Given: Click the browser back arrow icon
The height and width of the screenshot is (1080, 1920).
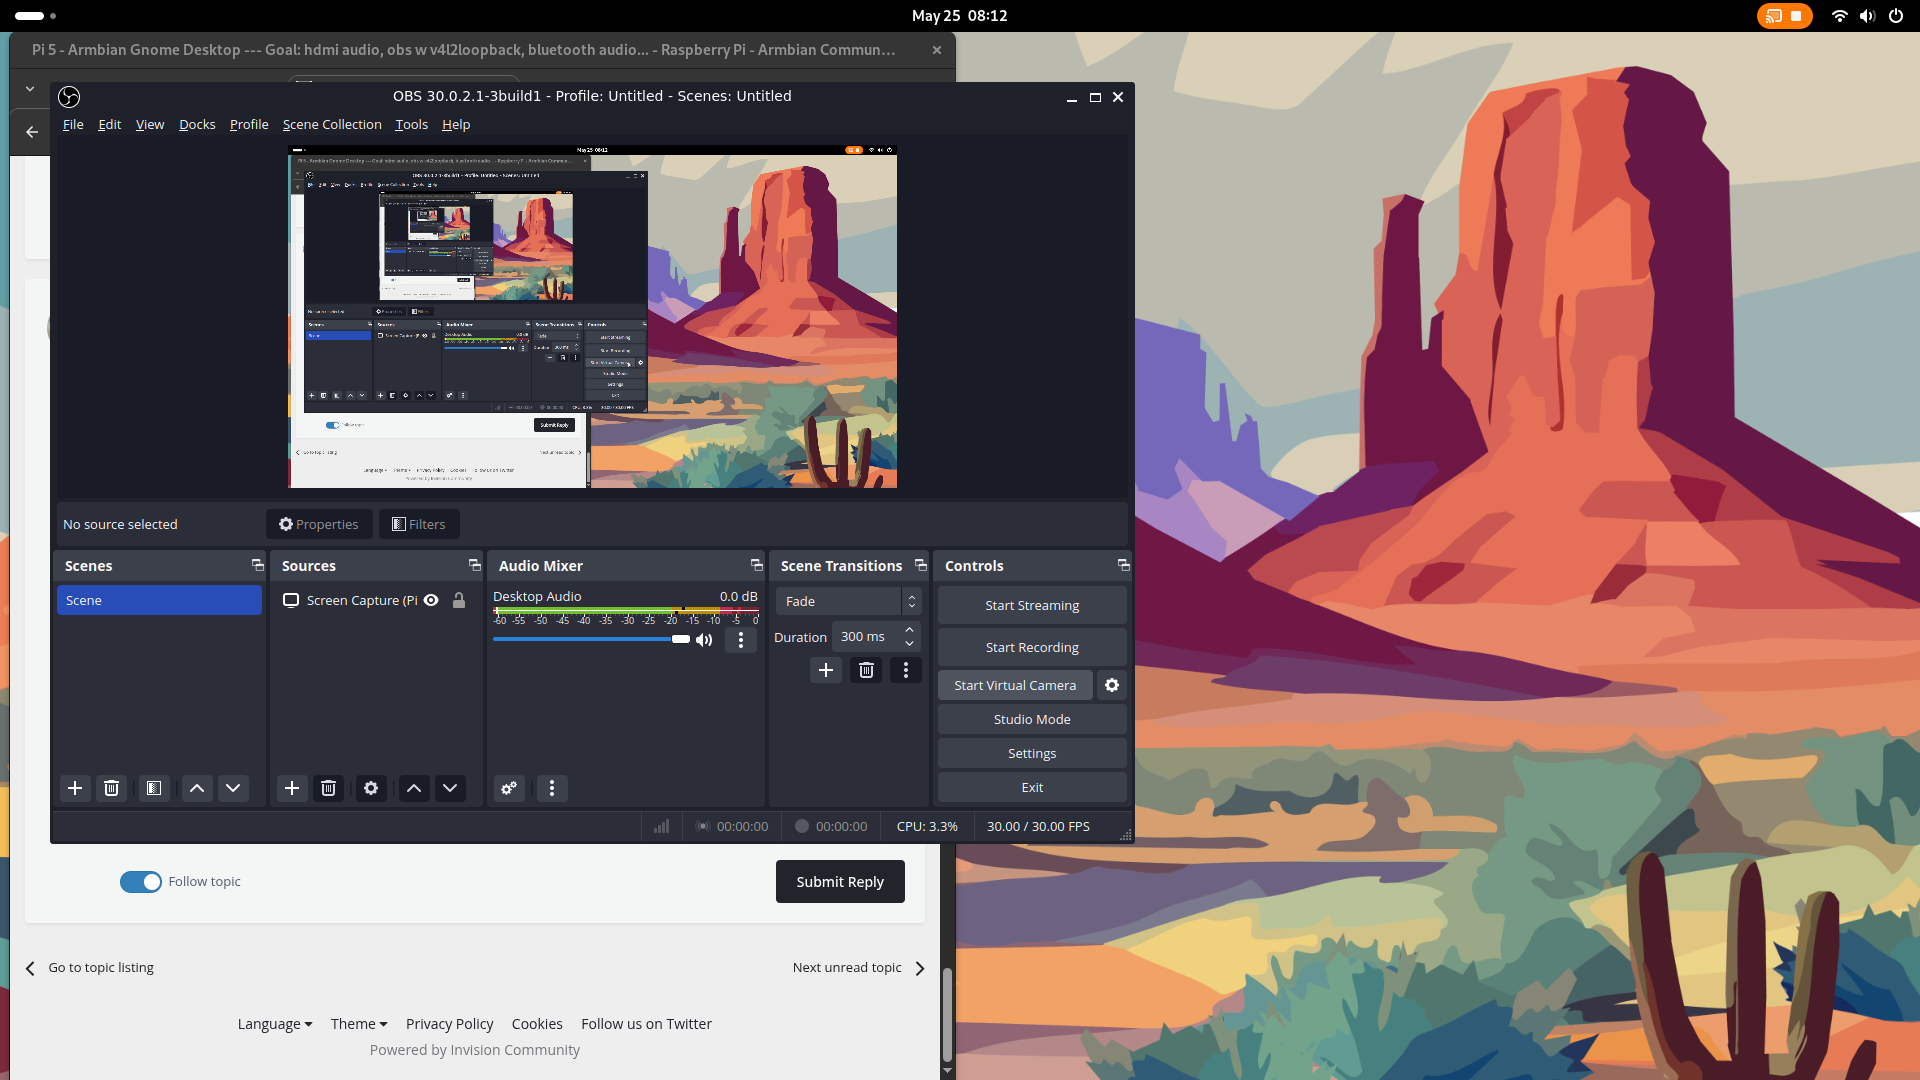Looking at the screenshot, I should pyautogui.click(x=32, y=131).
